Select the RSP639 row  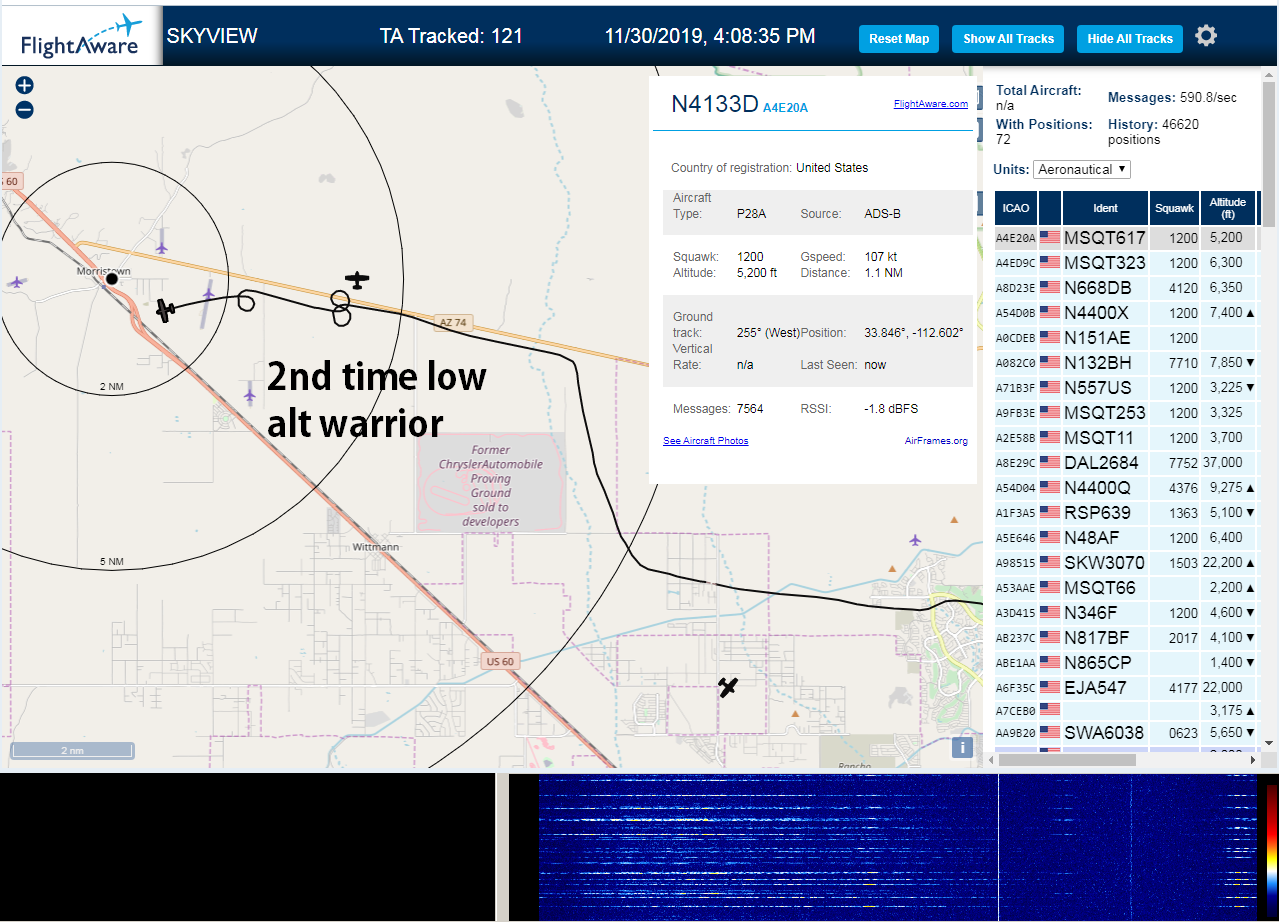[1126, 513]
